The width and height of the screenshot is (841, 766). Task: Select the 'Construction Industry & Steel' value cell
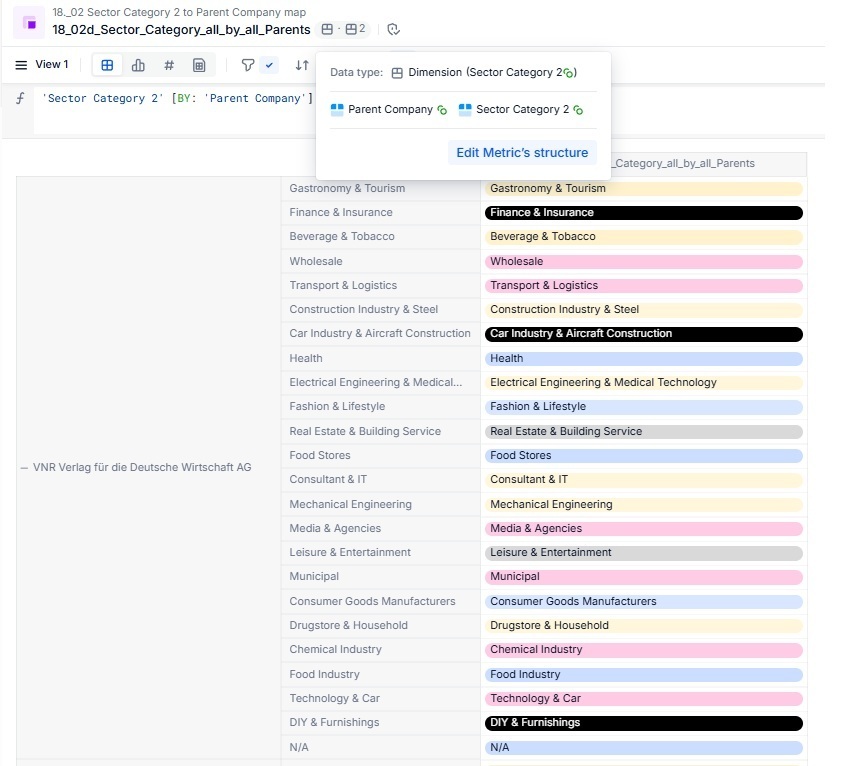pos(644,310)
